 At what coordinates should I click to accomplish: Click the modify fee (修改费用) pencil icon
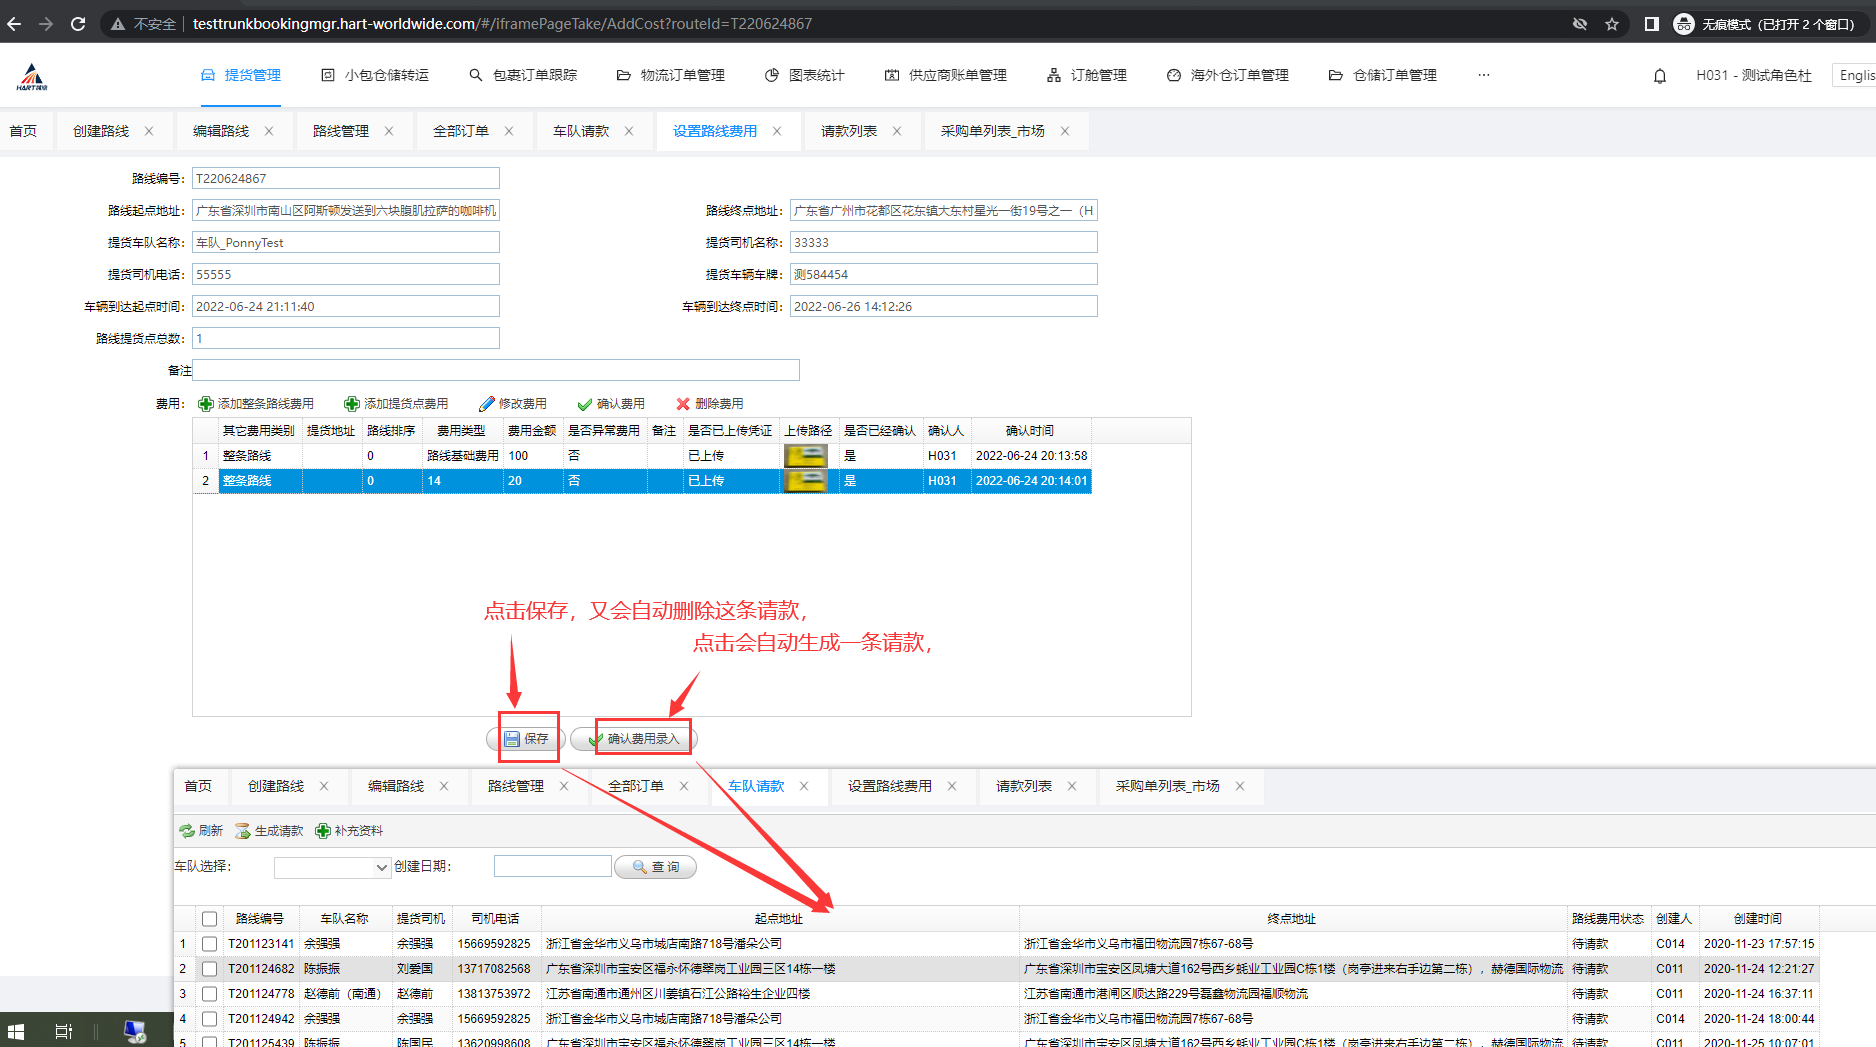[x=487, y=404]
